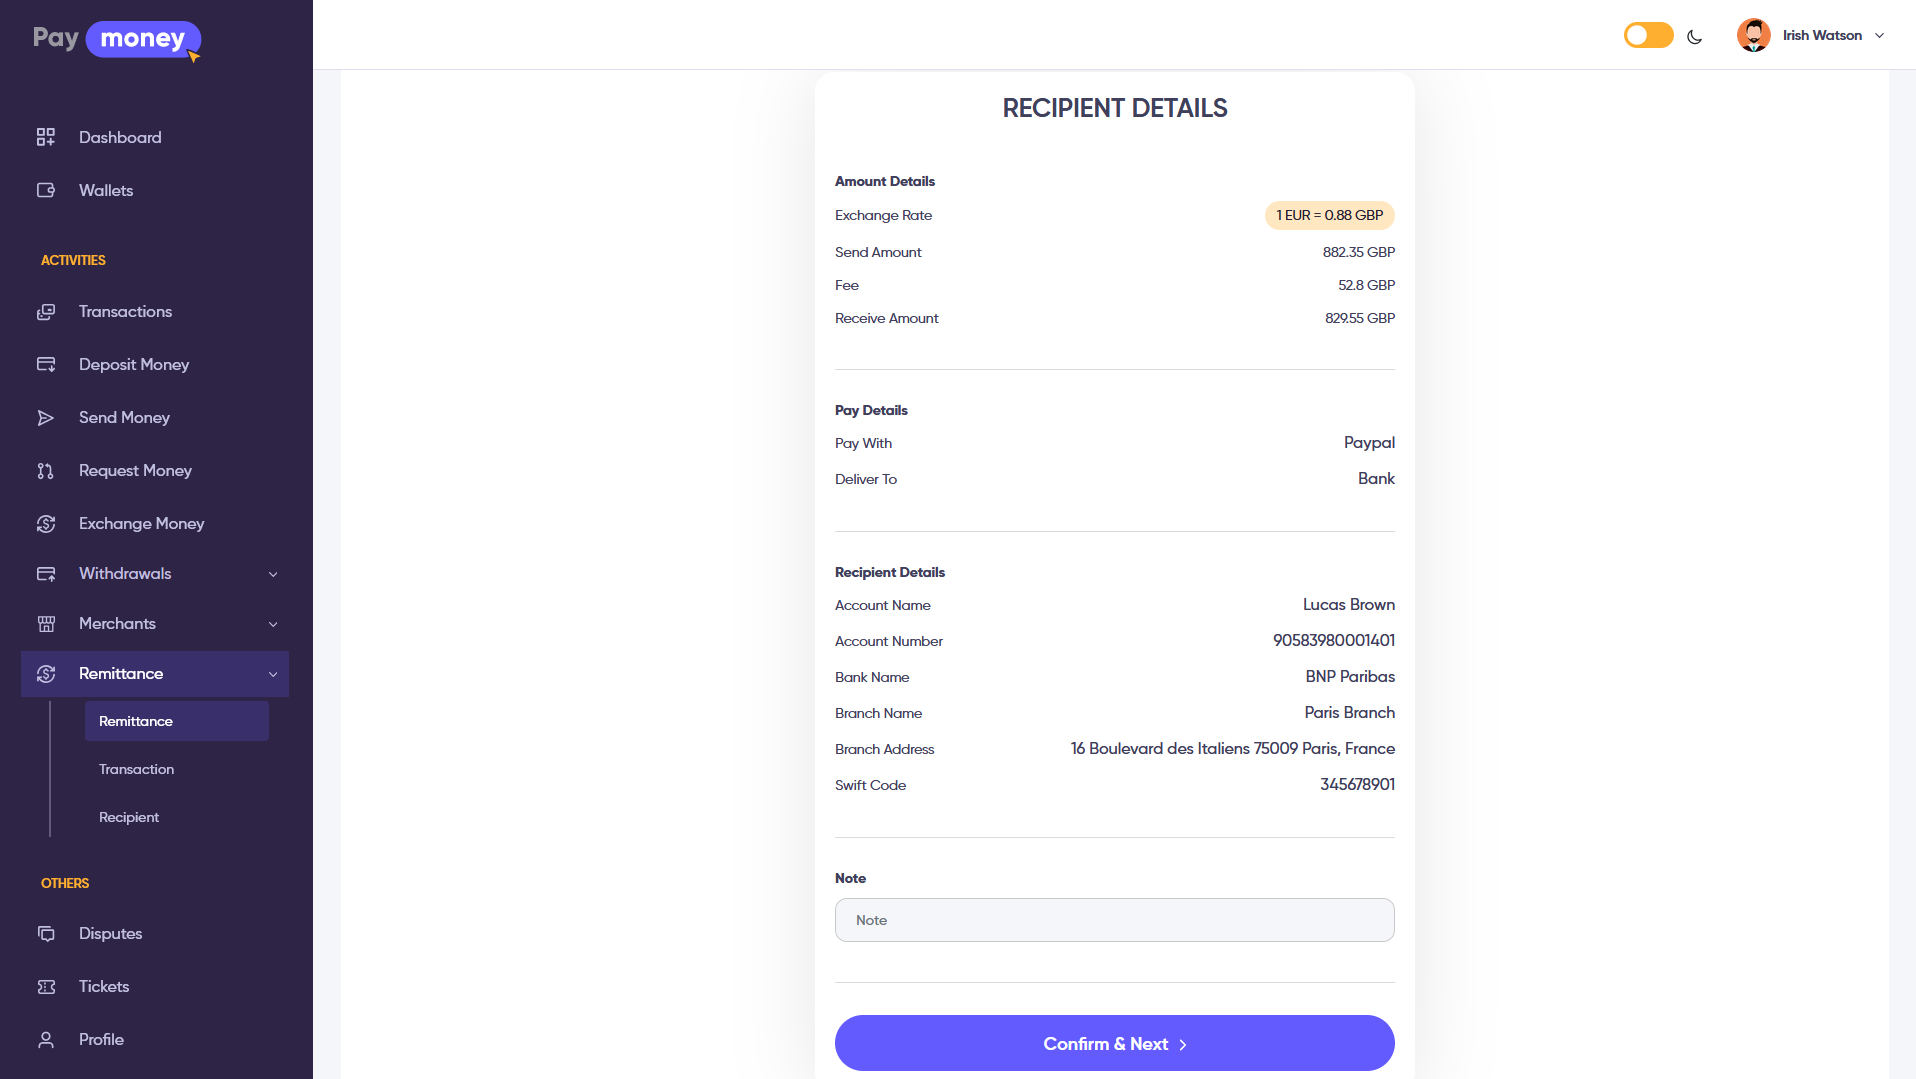Click the Deposit Money card icon

46,365
